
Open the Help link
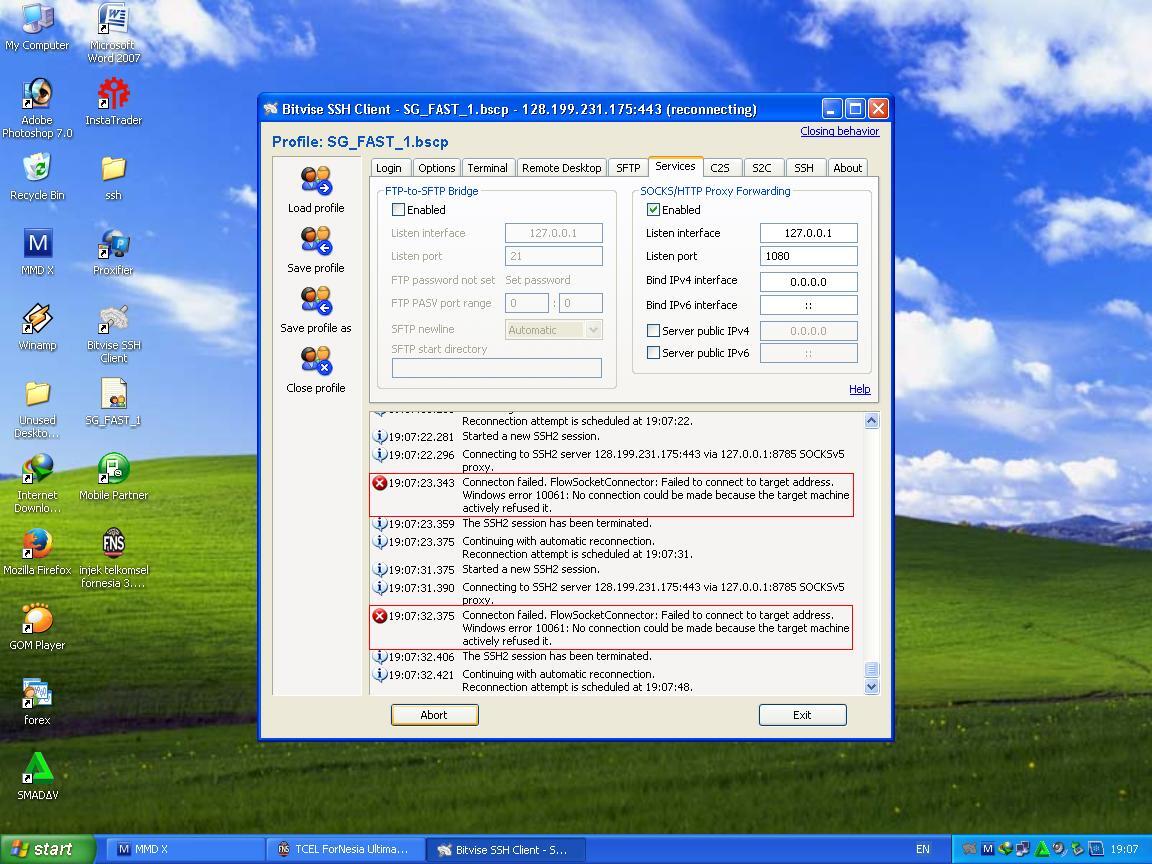tap(860, 389)
